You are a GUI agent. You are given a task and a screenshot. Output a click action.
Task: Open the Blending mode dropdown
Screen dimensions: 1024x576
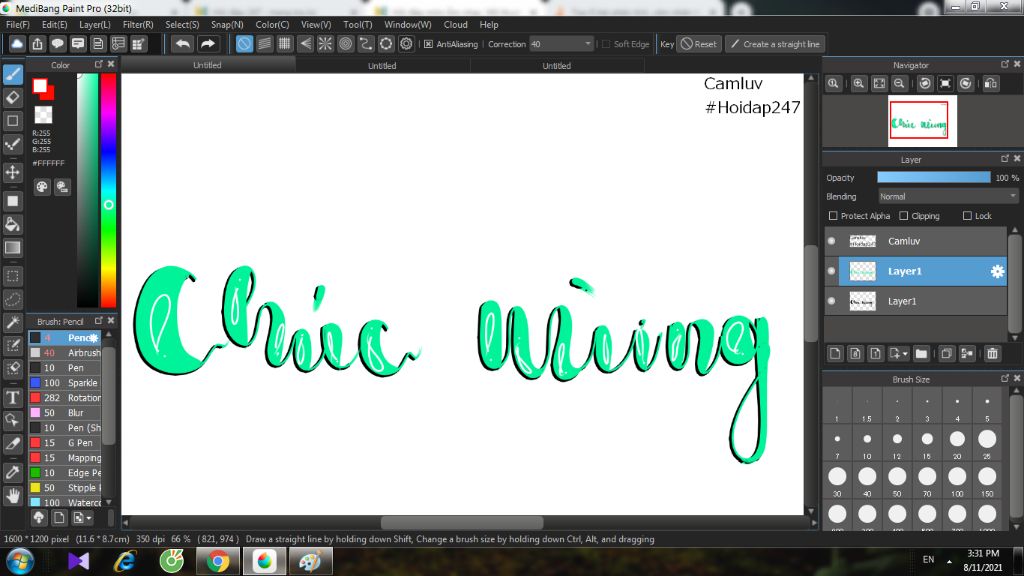[947, 197]
